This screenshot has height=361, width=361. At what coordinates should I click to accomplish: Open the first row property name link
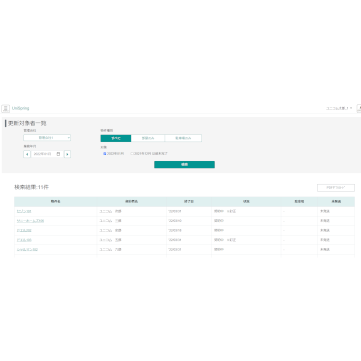click(x=24, y=211)
